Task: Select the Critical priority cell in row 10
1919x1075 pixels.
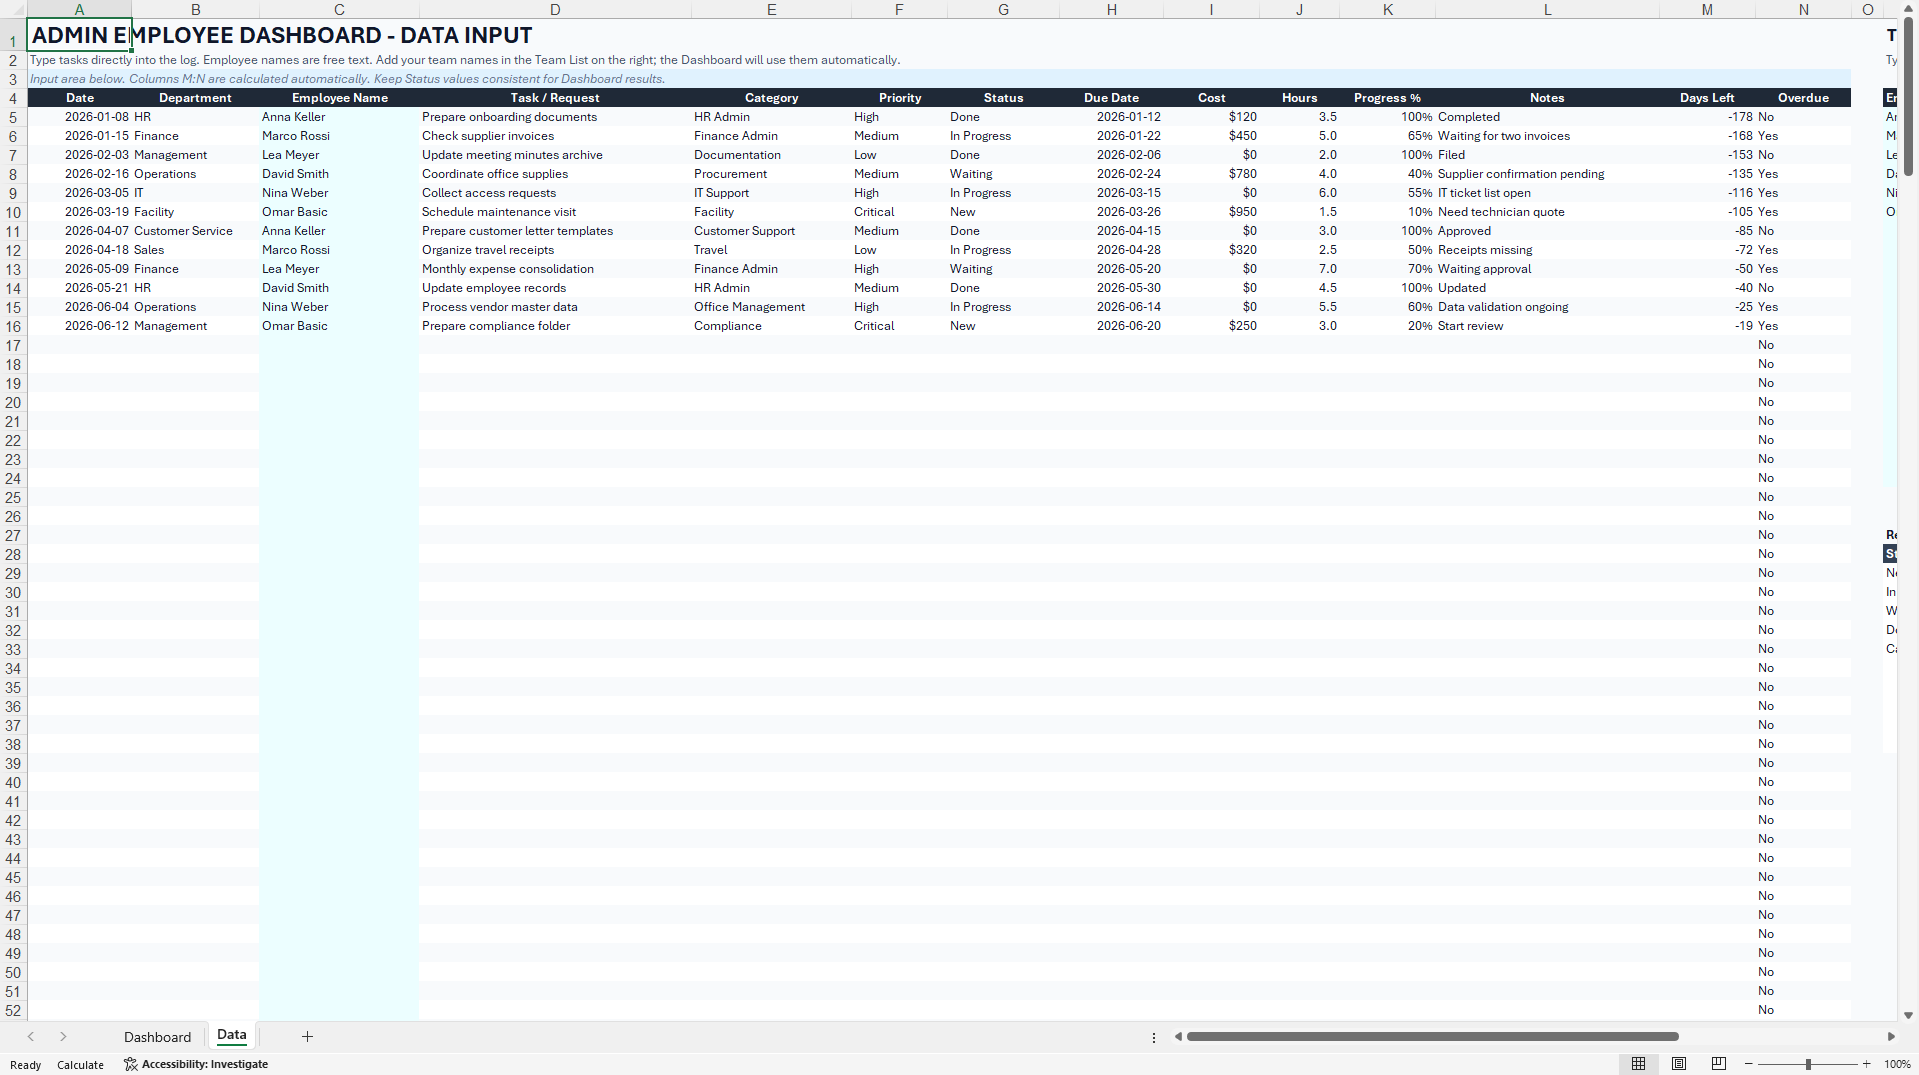Action: pyautogui.click(x=899, y=212)
